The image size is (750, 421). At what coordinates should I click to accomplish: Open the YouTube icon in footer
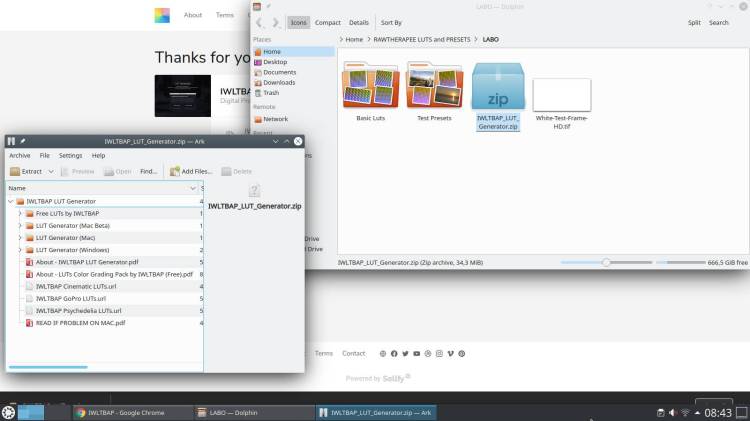tap(417, 354)
